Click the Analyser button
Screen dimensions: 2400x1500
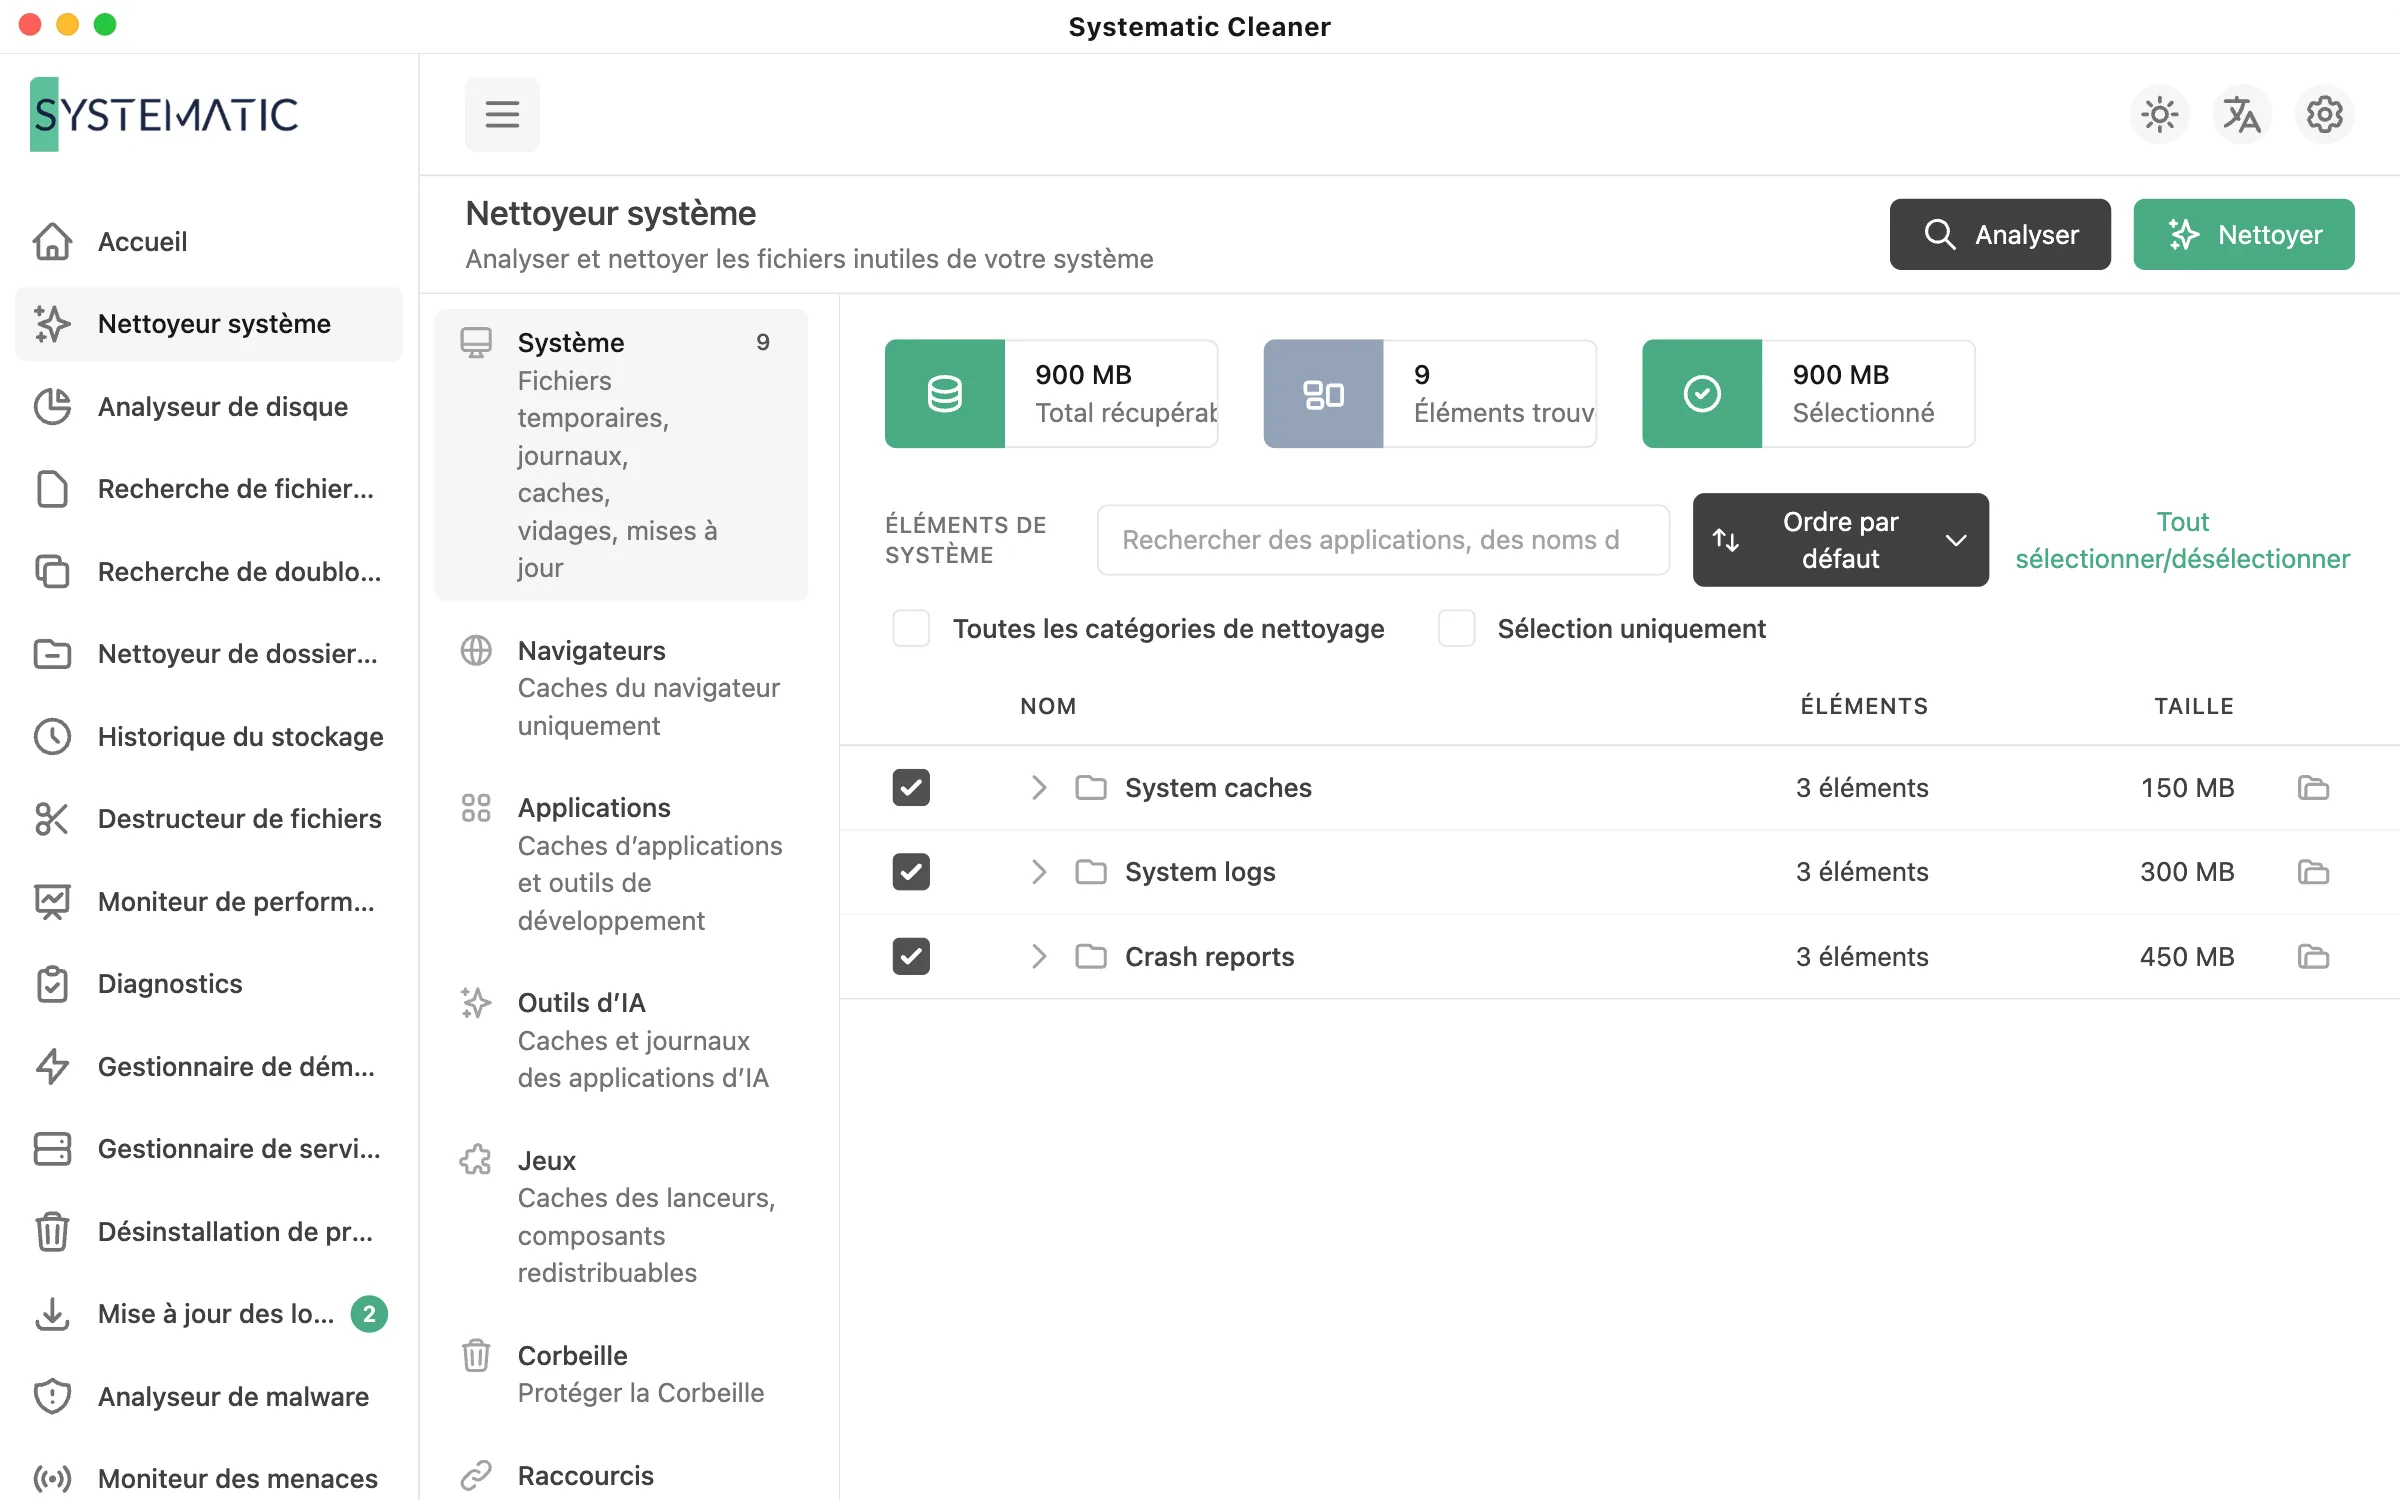(2000, 234)
